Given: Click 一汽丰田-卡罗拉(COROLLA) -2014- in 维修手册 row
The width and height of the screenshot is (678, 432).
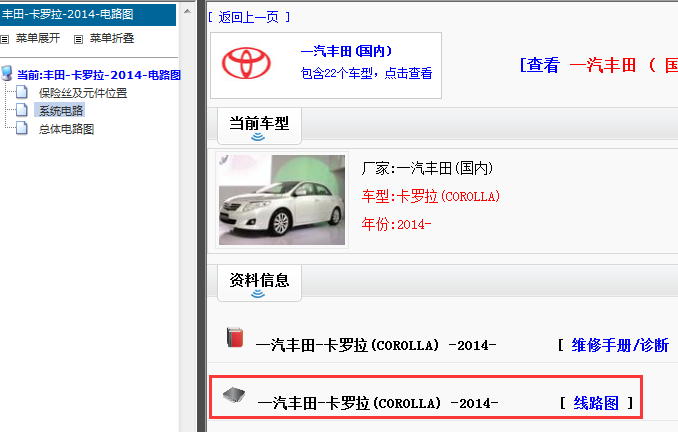Looking at the screenshot, I should [x=376, y=345].
